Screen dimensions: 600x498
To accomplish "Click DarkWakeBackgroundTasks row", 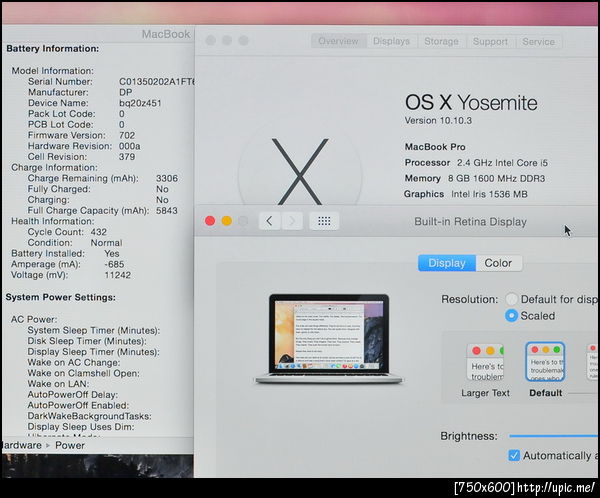I will (89, 416).
